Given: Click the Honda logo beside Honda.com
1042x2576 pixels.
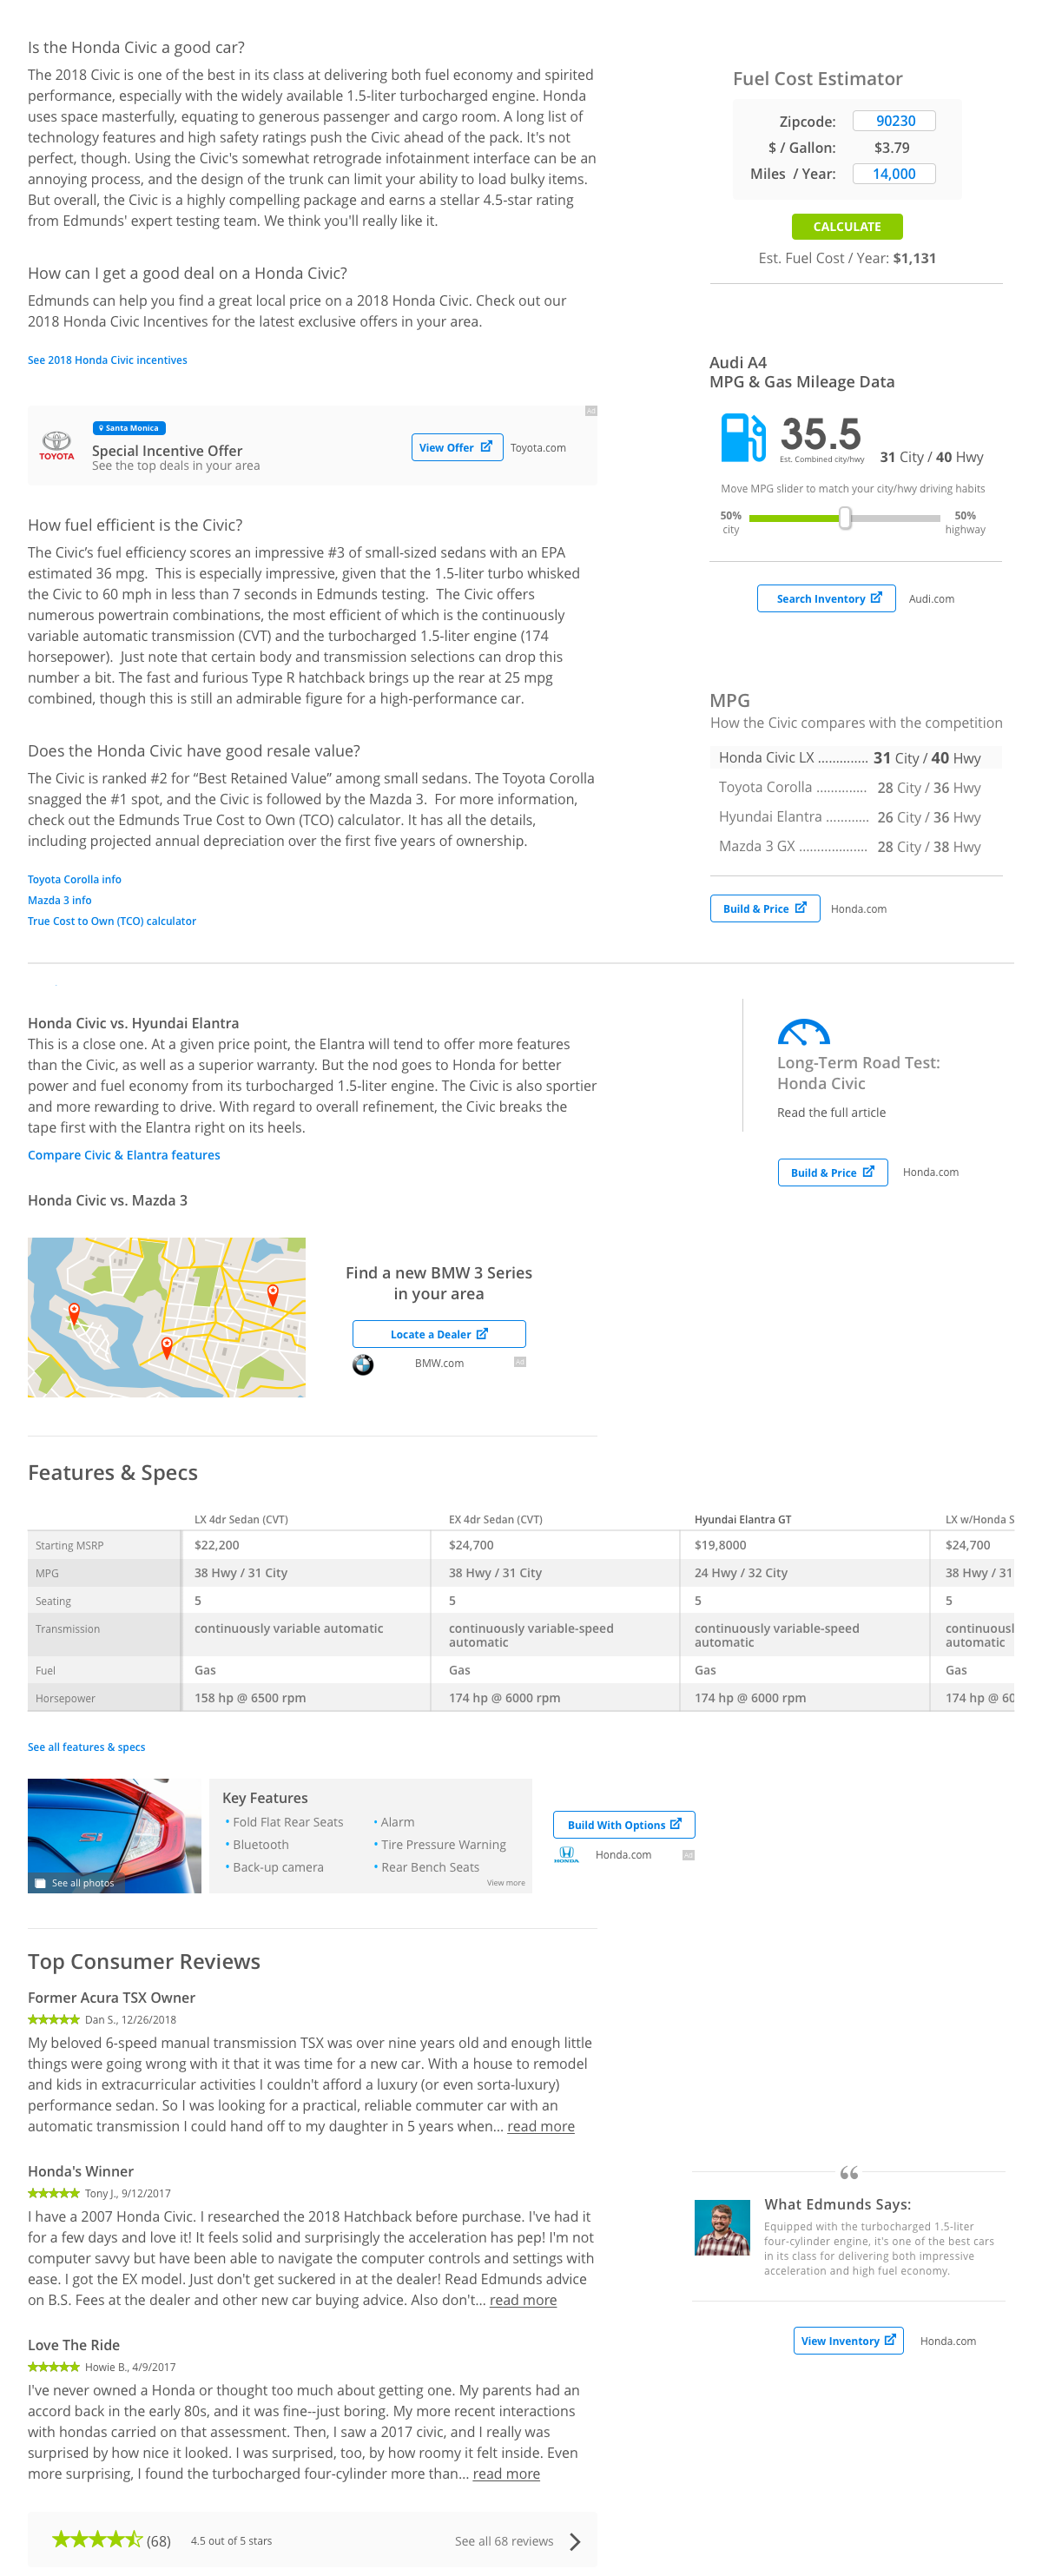Looking at the screenshot, I should tap(566, 1854).
